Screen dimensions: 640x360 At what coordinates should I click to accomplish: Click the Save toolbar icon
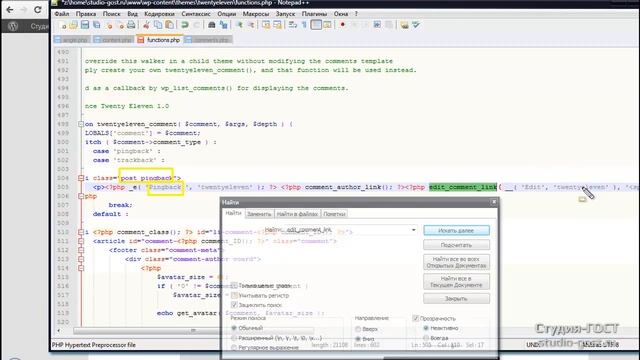(x=85, y=25)
